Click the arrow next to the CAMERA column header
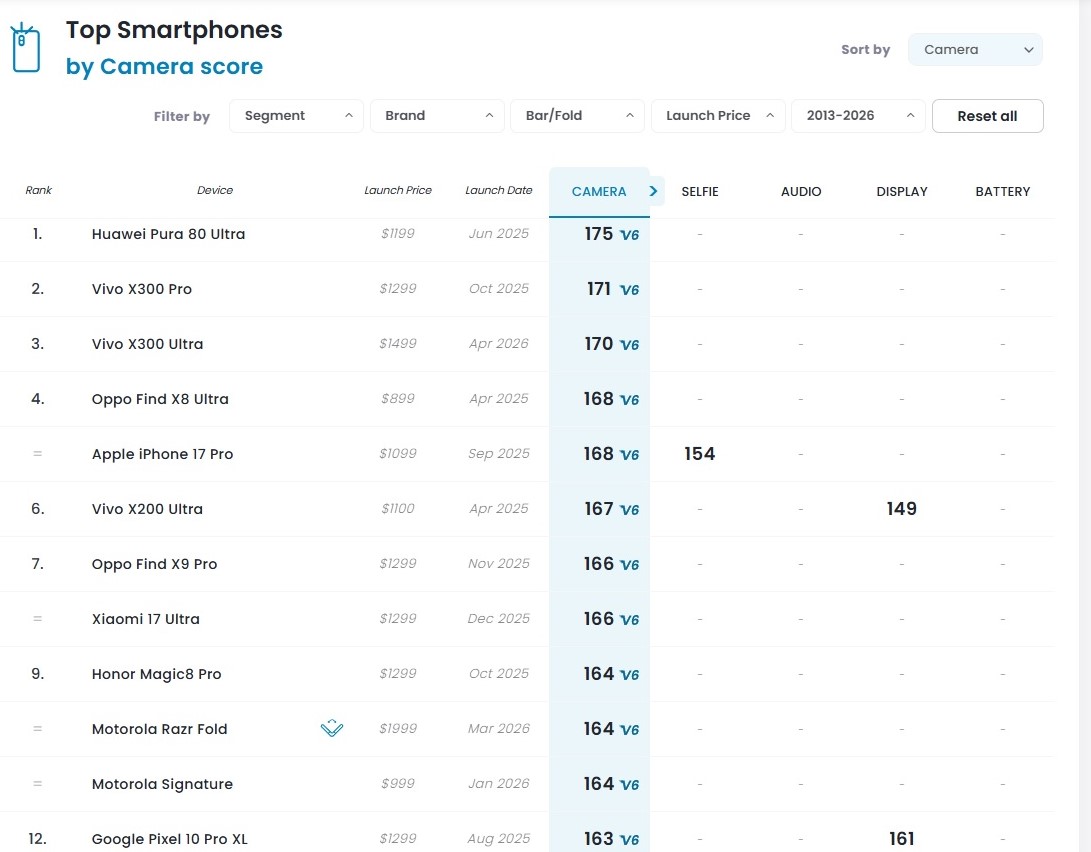Screen dimensions: 1091x852 point(653,191)
